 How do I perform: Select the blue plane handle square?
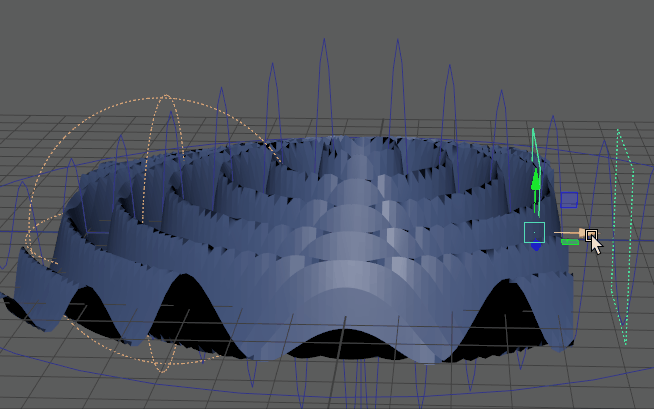569,200
